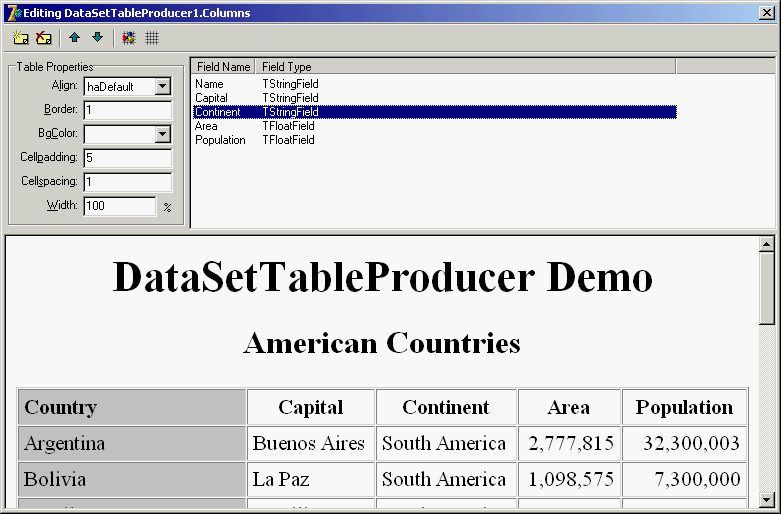This screenshot has width=781, height=514.
Task: Open the Align dropdown showing haDefault
Action: [163, 87]
